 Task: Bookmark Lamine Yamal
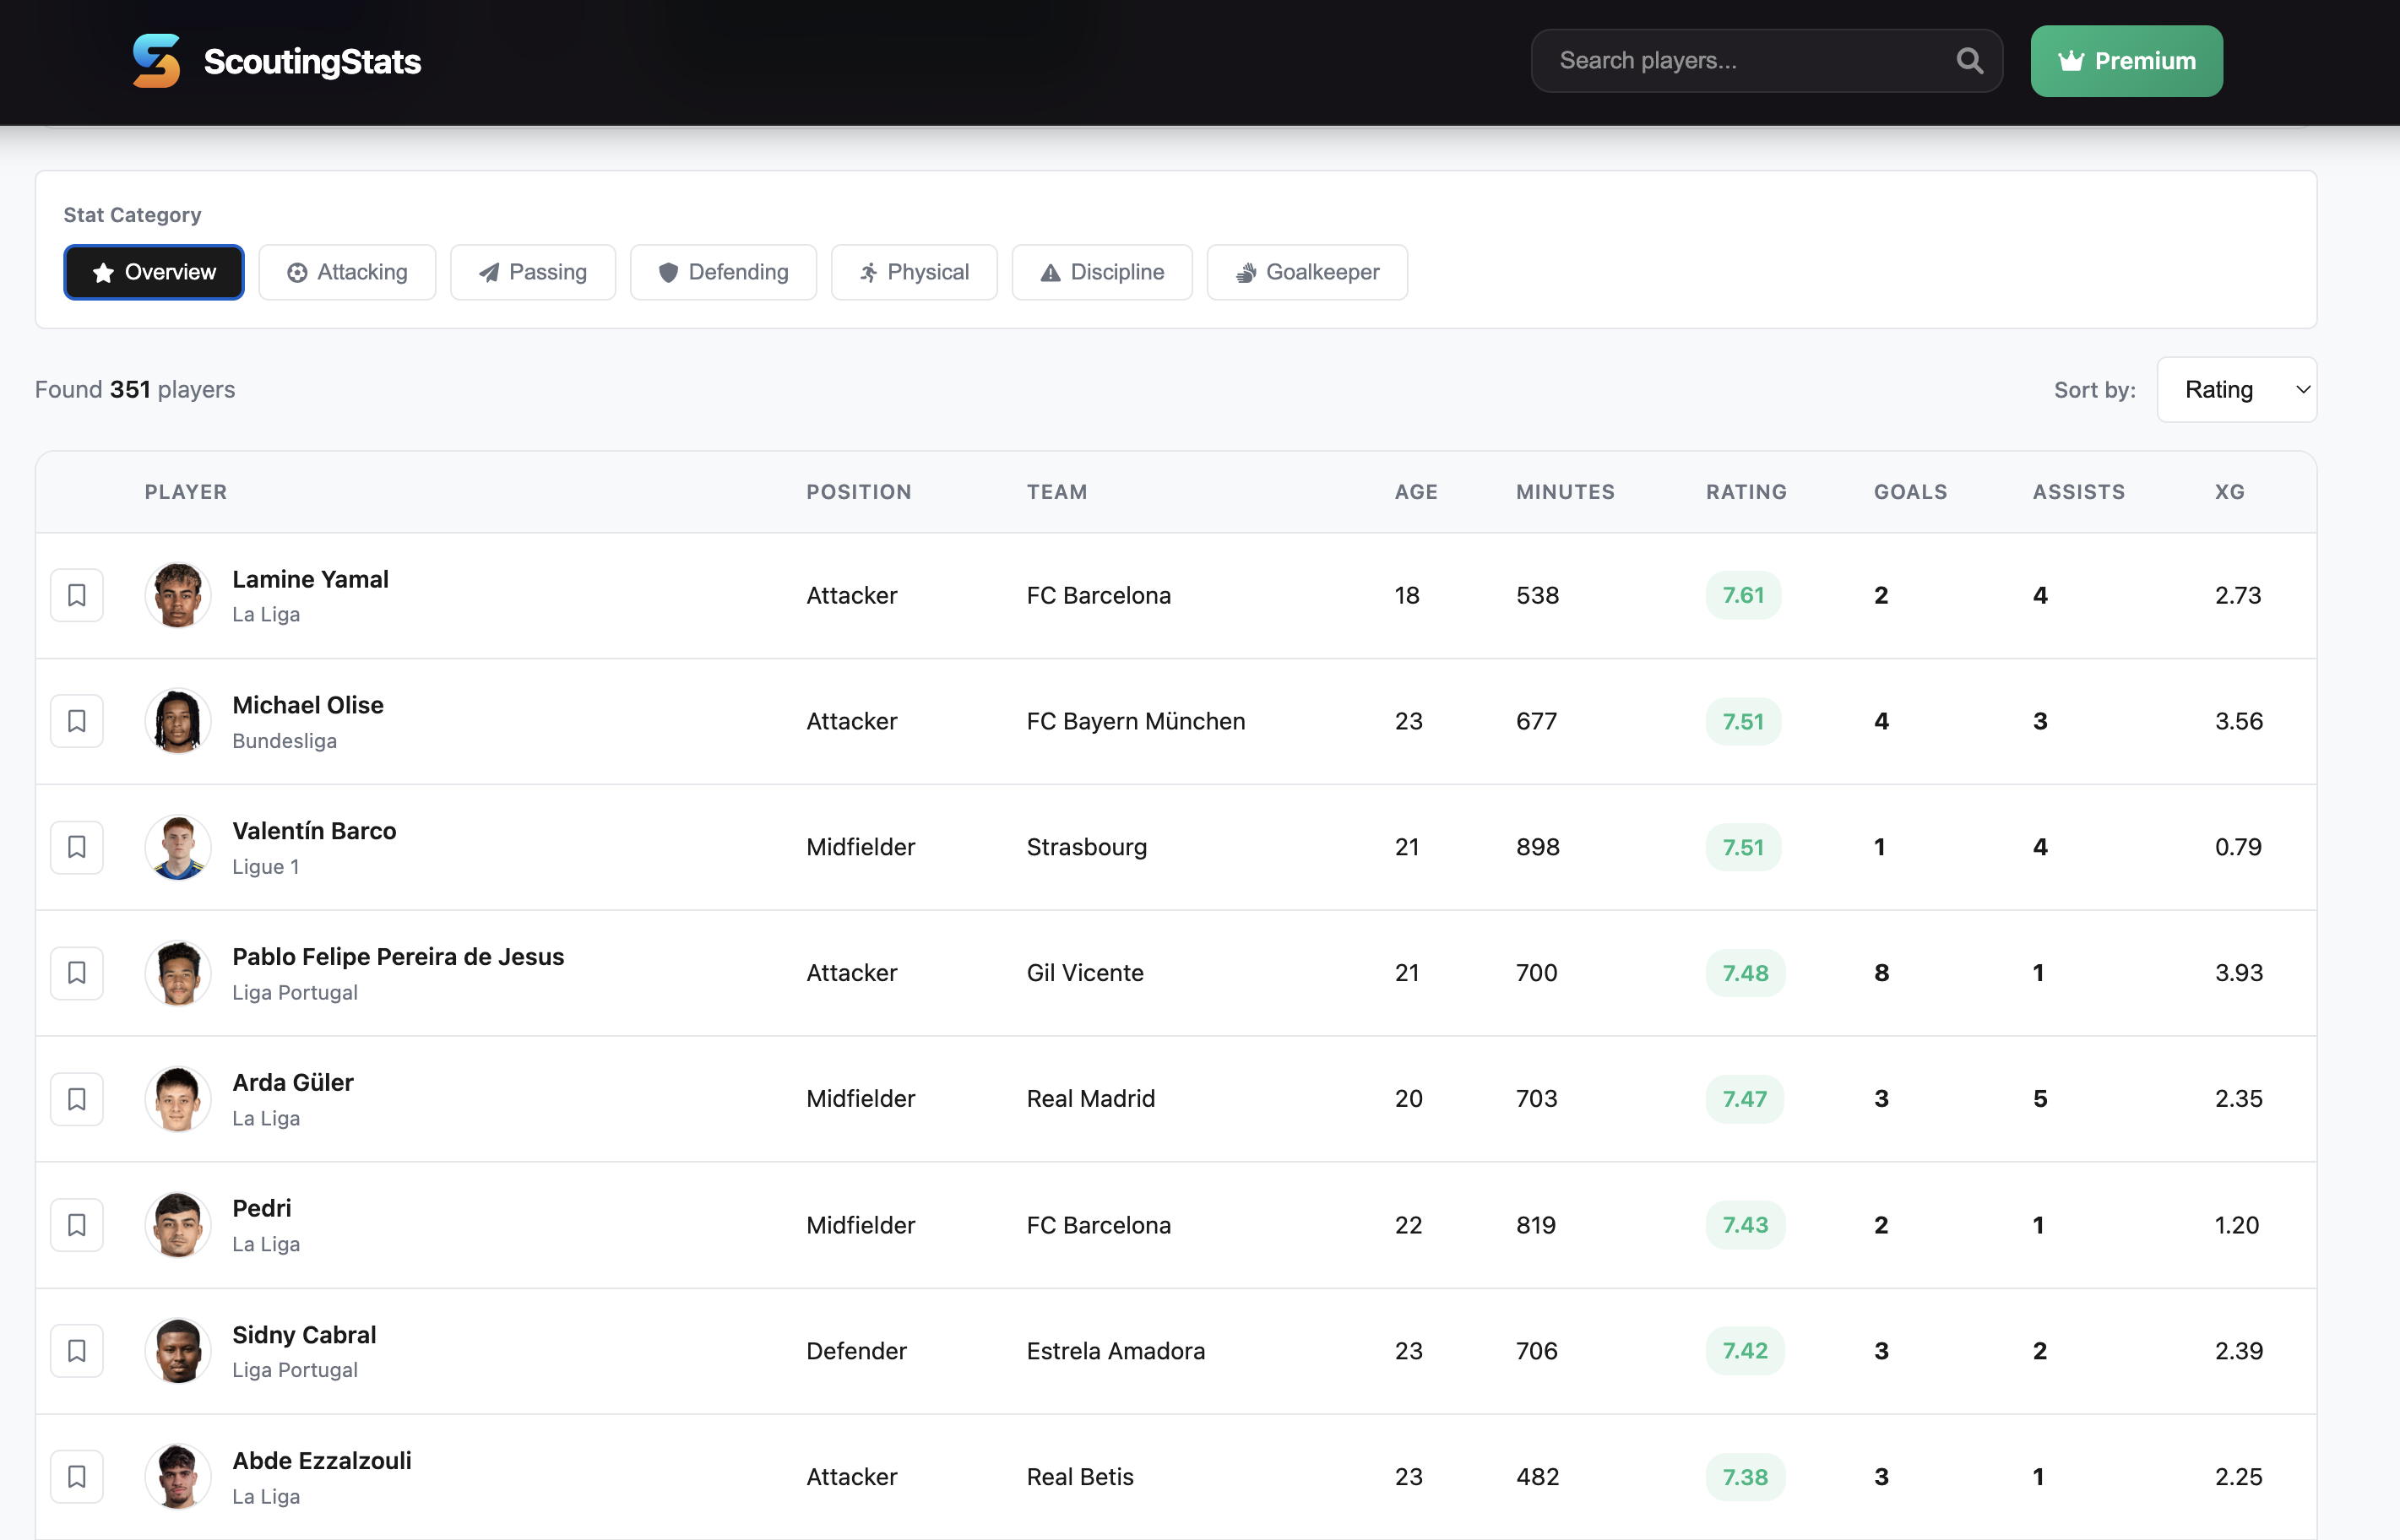pos(77,594)
